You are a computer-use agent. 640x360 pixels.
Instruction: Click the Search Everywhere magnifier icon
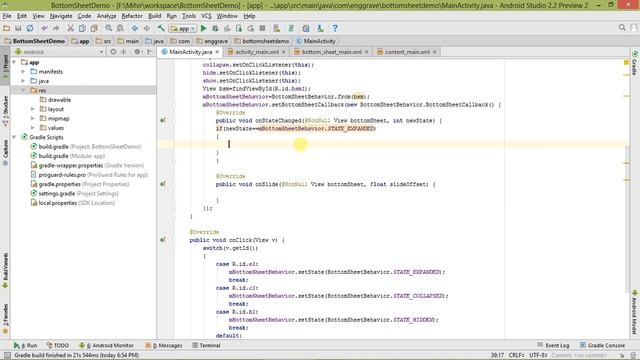(x=622, y=27)
